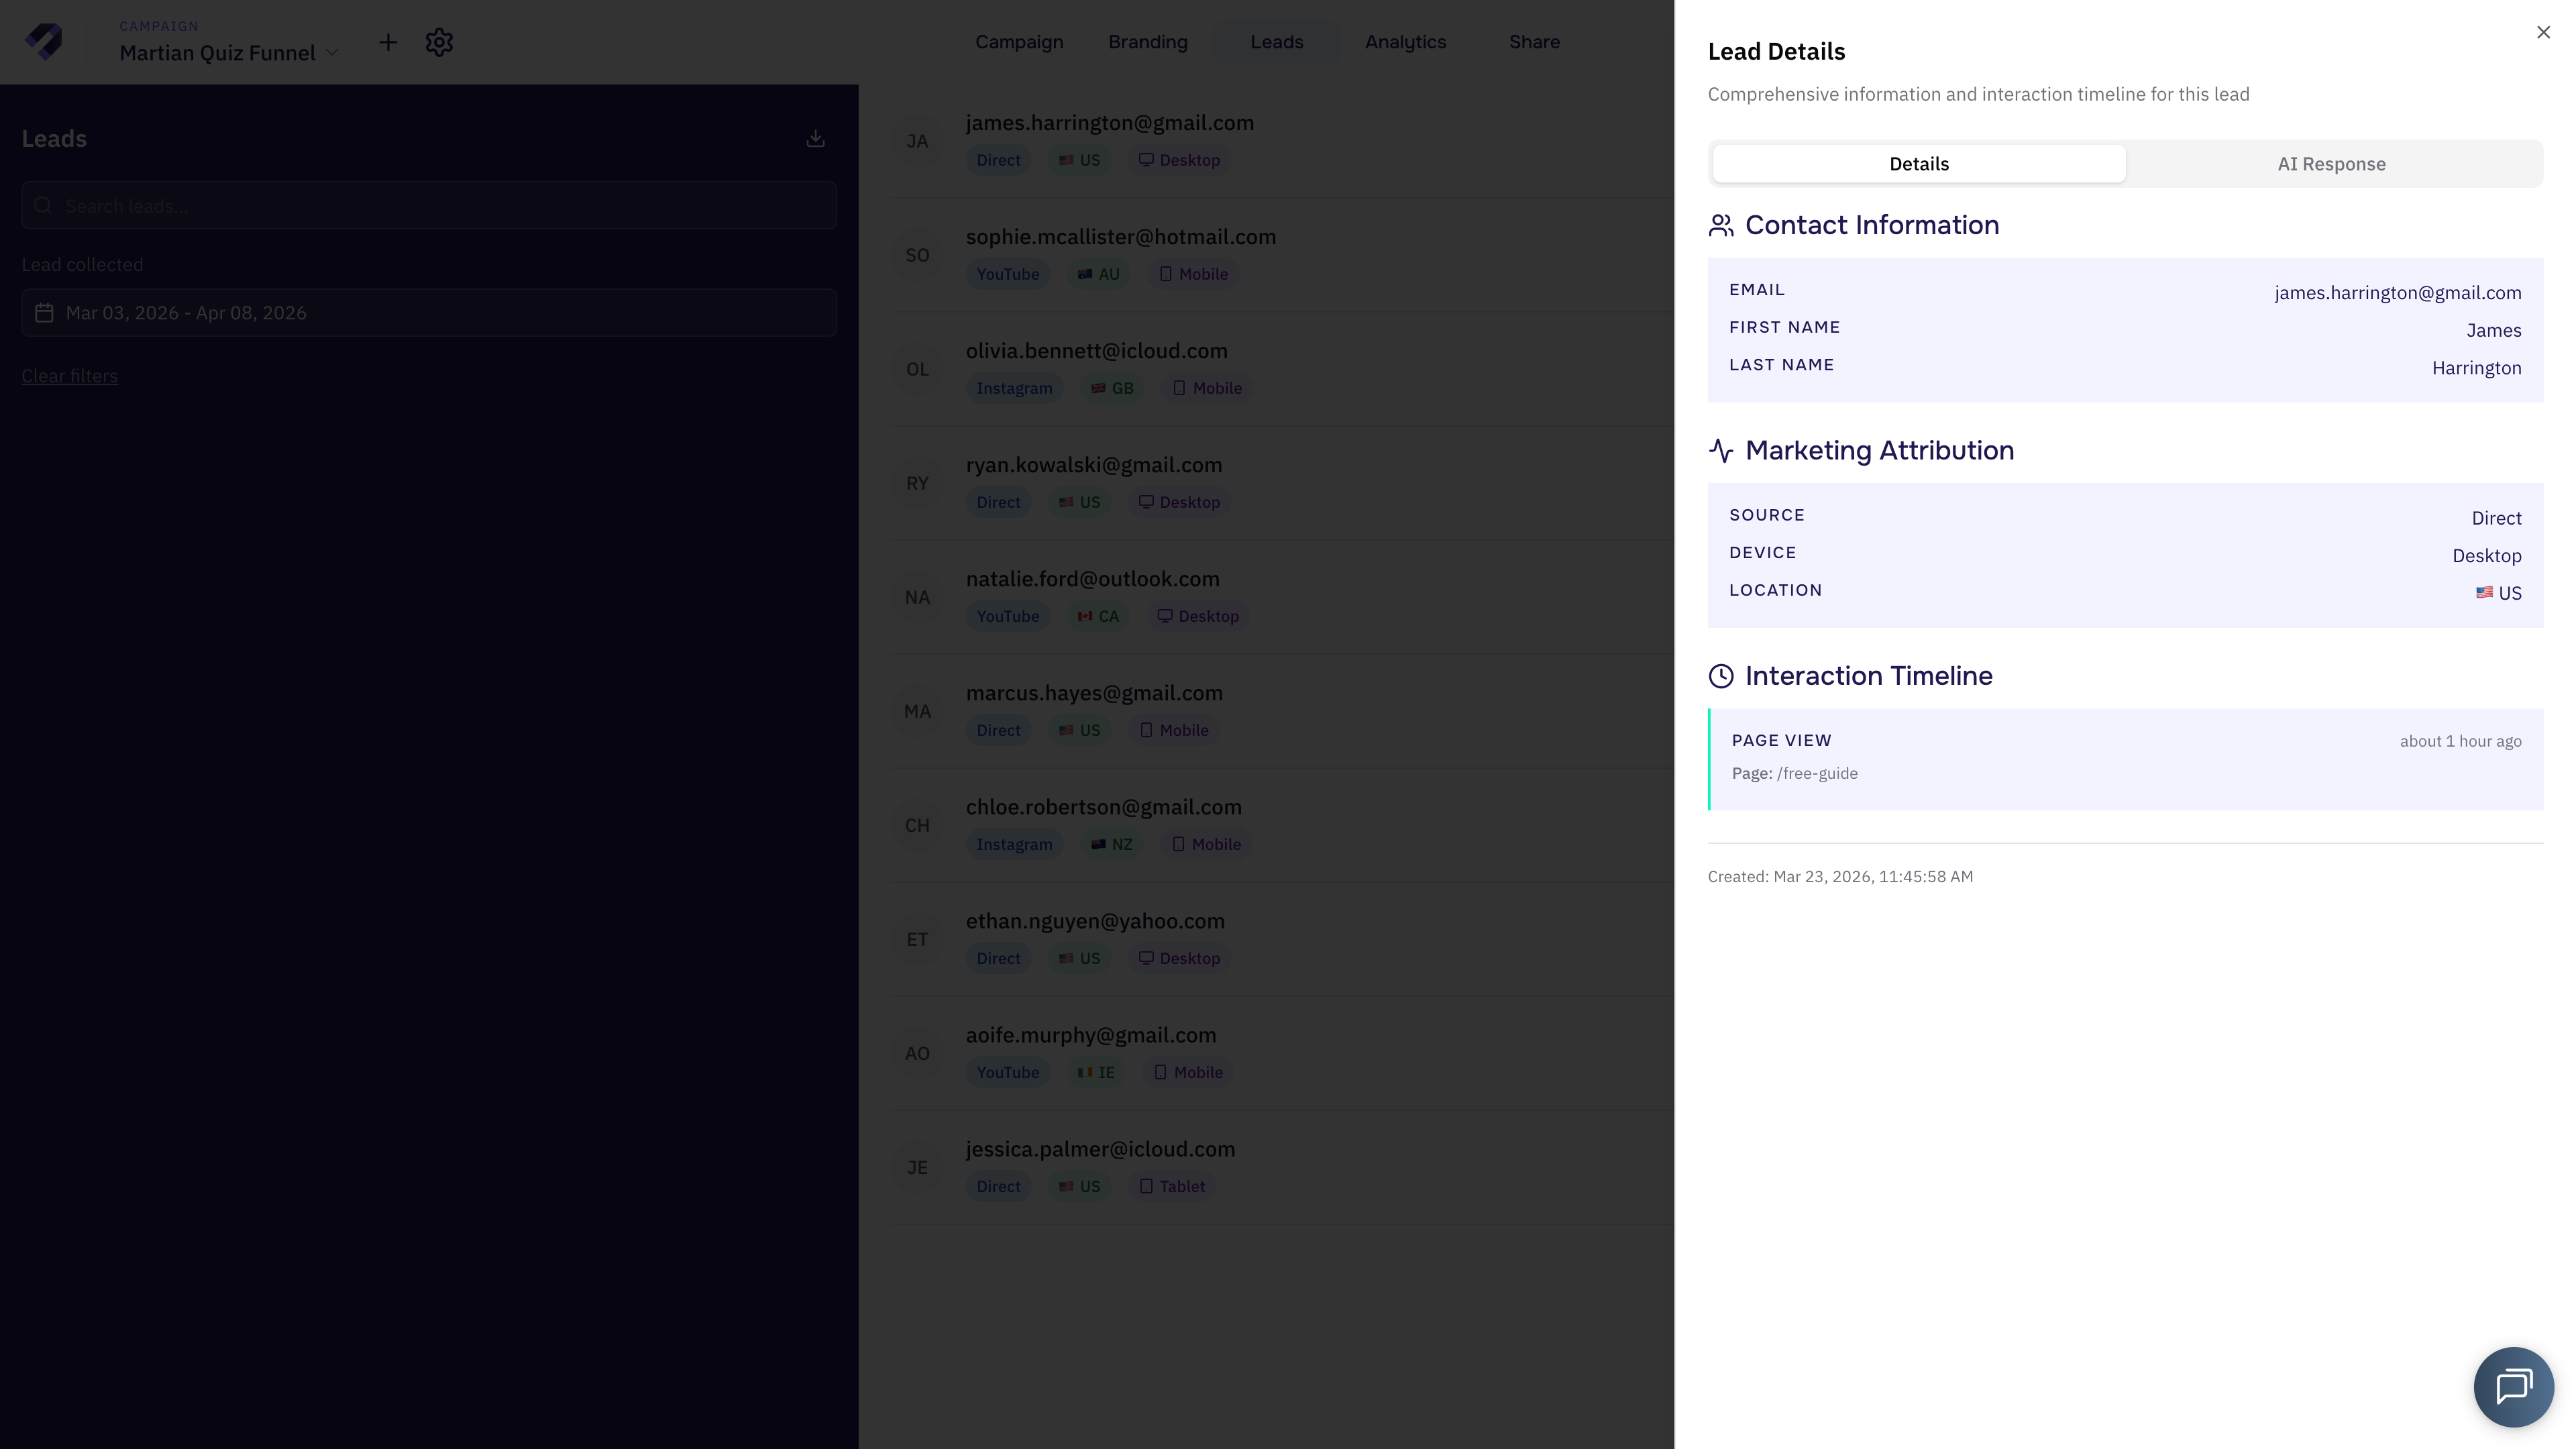Select the ryan.kowalski@gmail.com lead row
The width and height of the screenshot is (2576, 1449).
click(x=1093, y=465)
